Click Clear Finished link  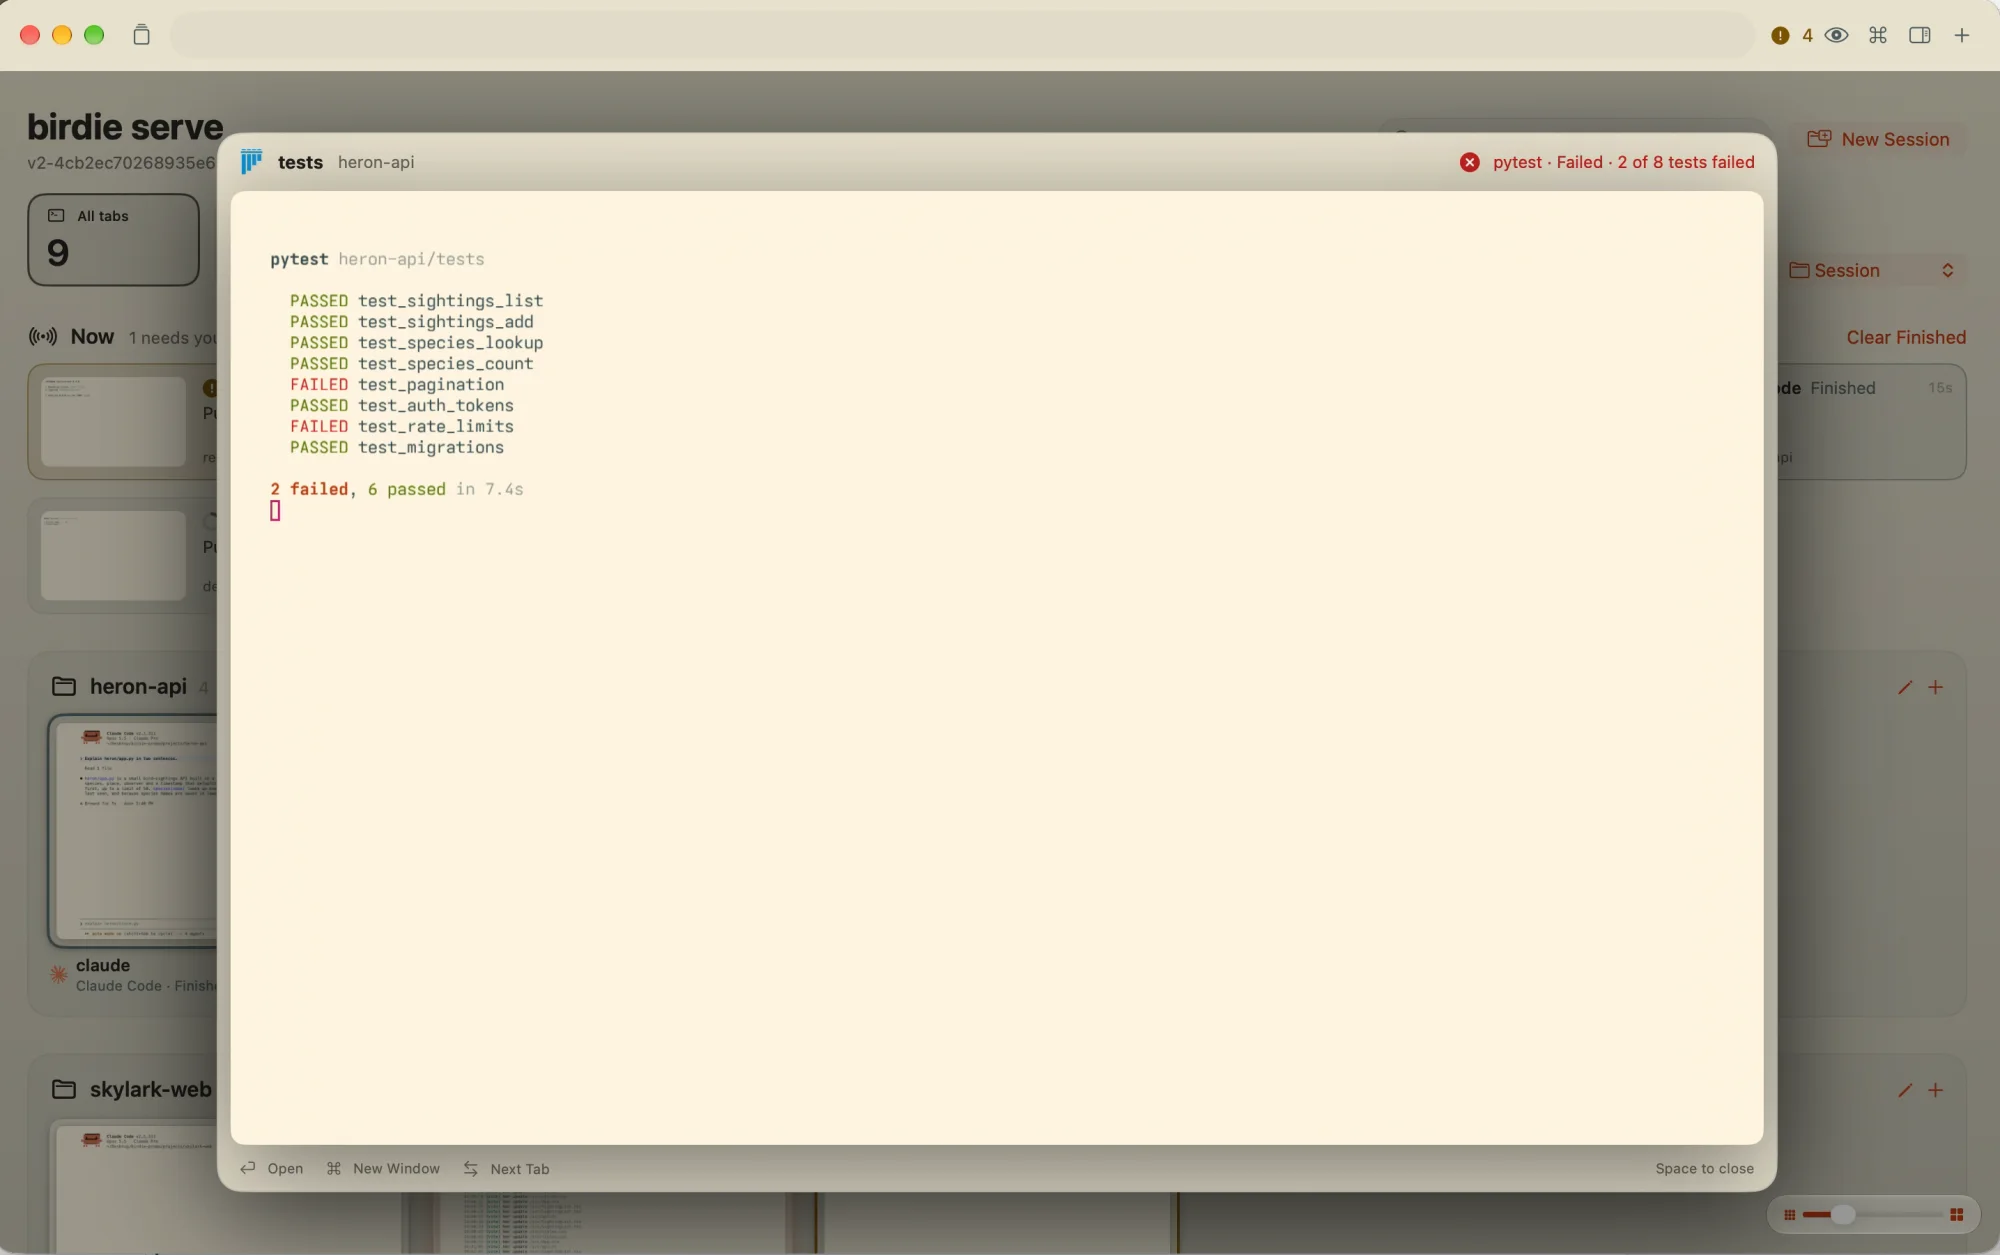coord(1906,337)
